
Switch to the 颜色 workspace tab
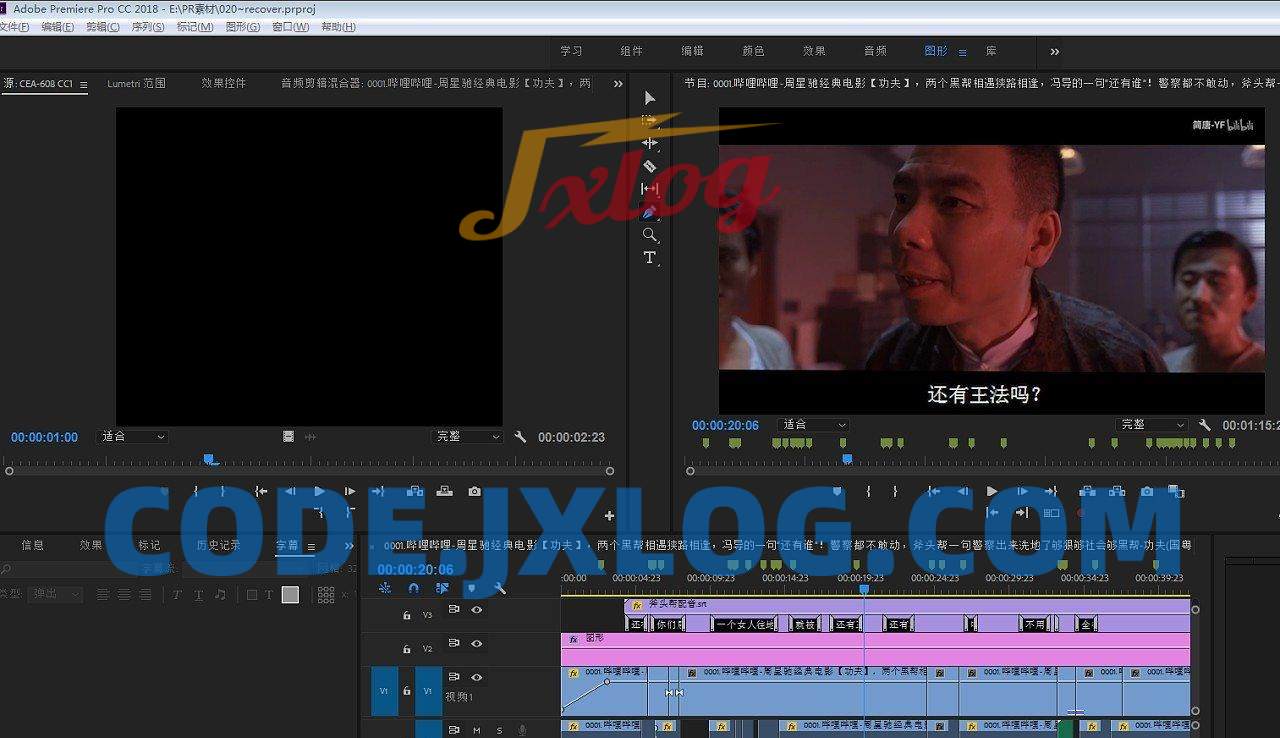753,51
